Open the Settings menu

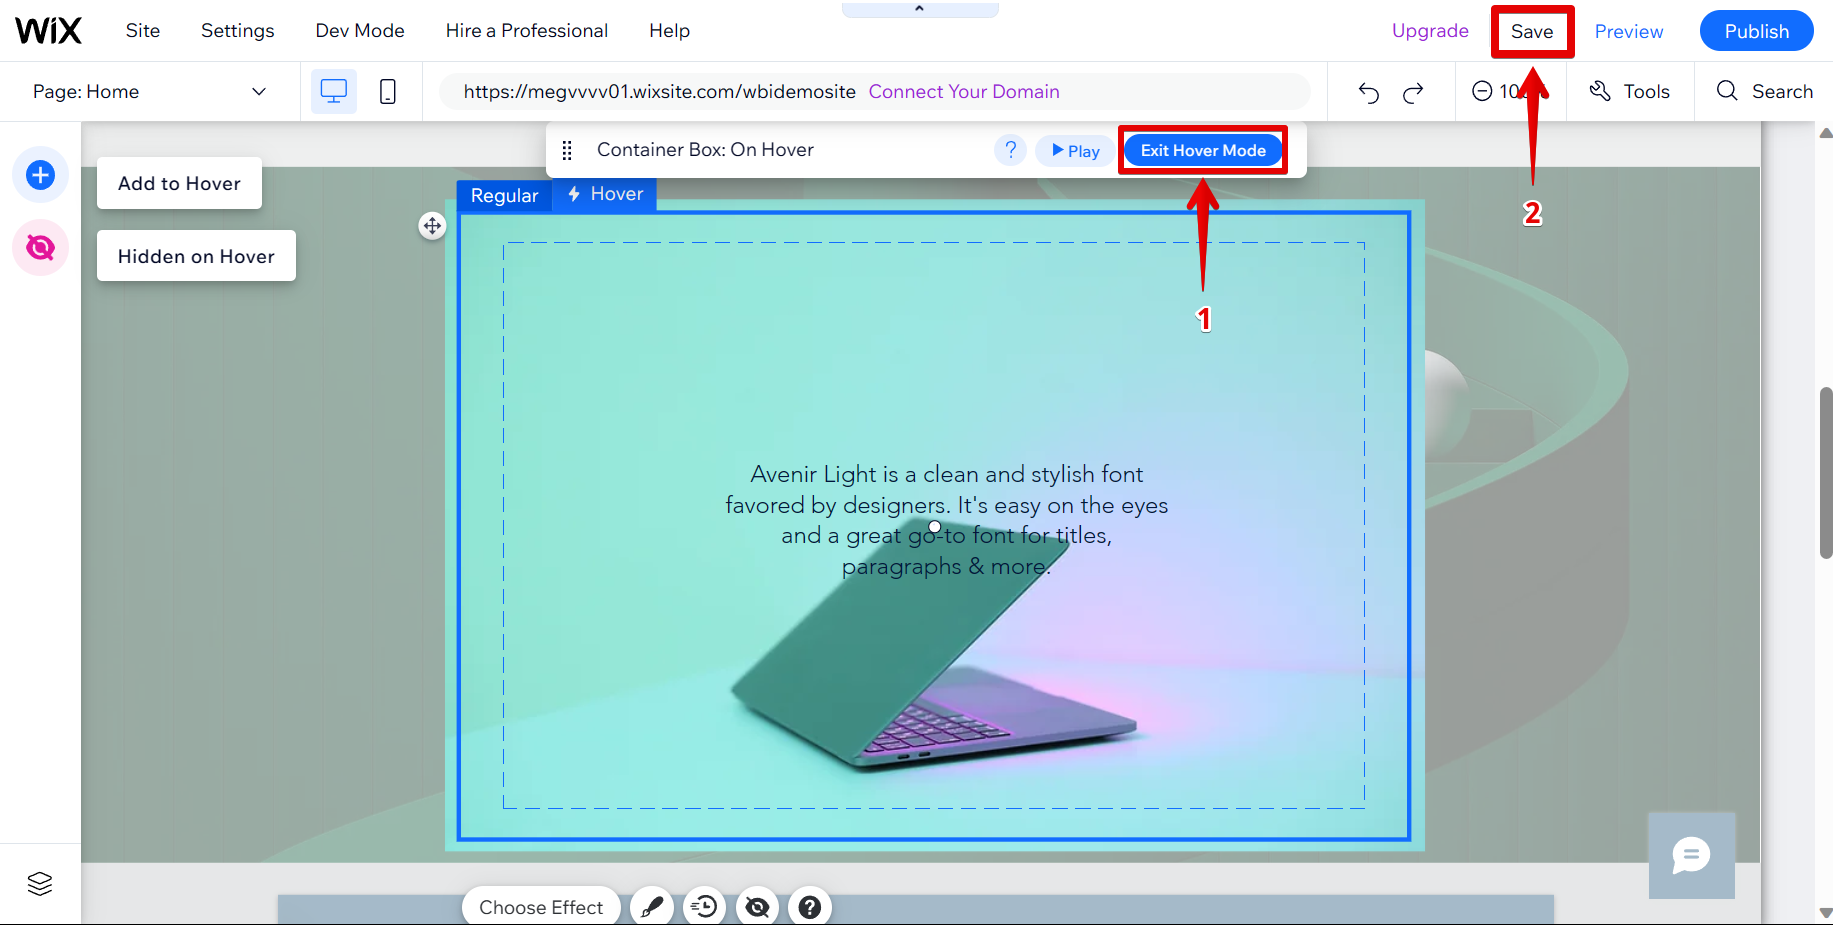point(238,31)
